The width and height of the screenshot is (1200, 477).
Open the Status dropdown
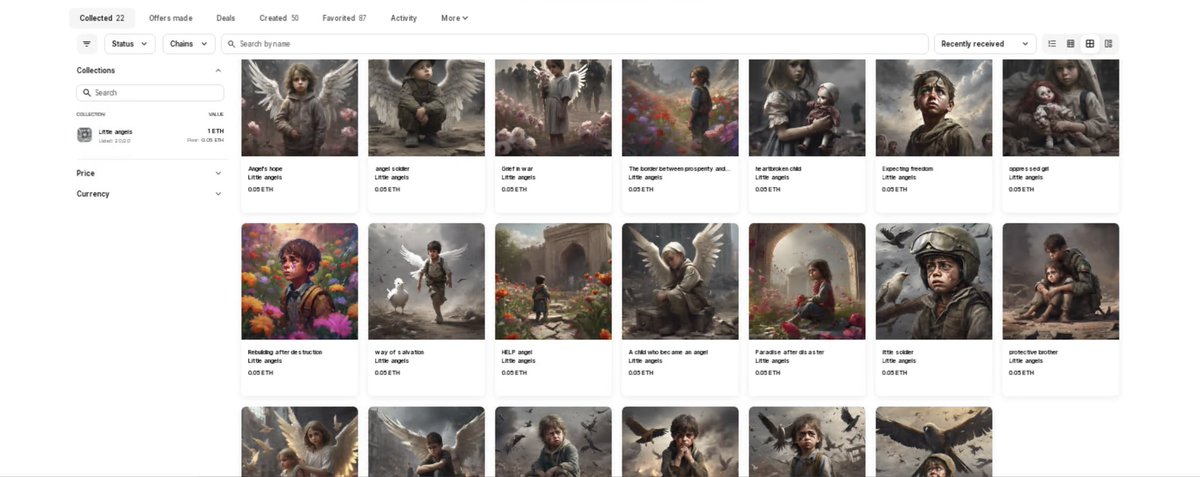pyautogui.click(x=130, y=44)
